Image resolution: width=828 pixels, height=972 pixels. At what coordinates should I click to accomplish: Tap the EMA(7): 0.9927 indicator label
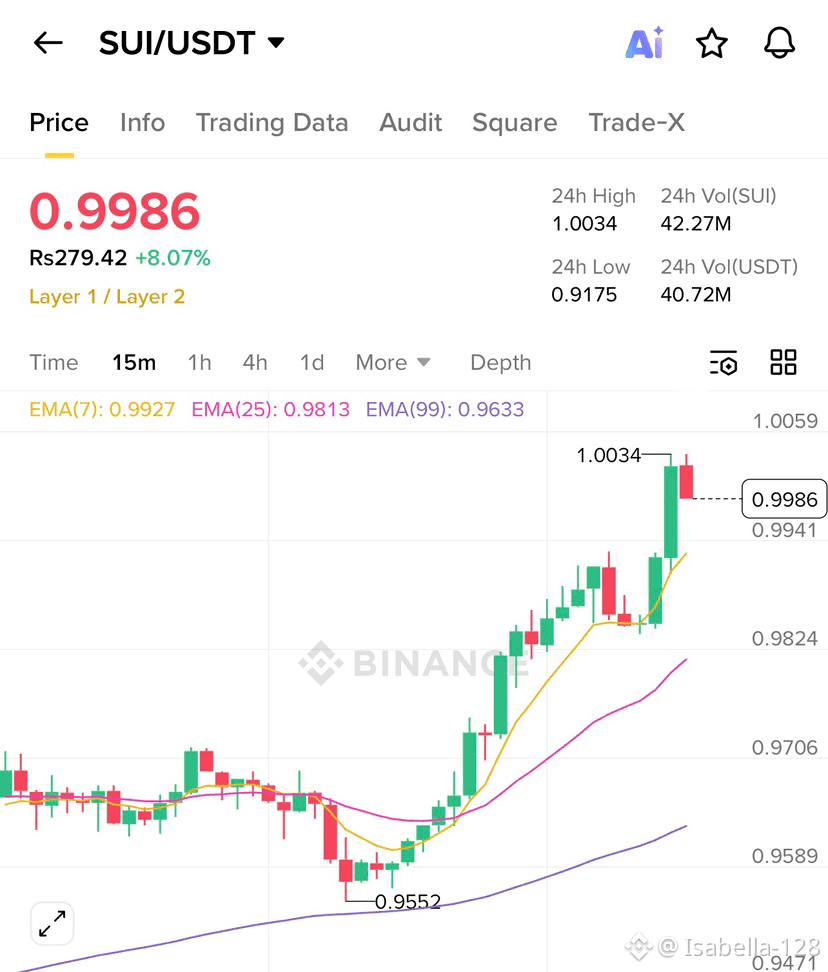(x=102, y=410)
